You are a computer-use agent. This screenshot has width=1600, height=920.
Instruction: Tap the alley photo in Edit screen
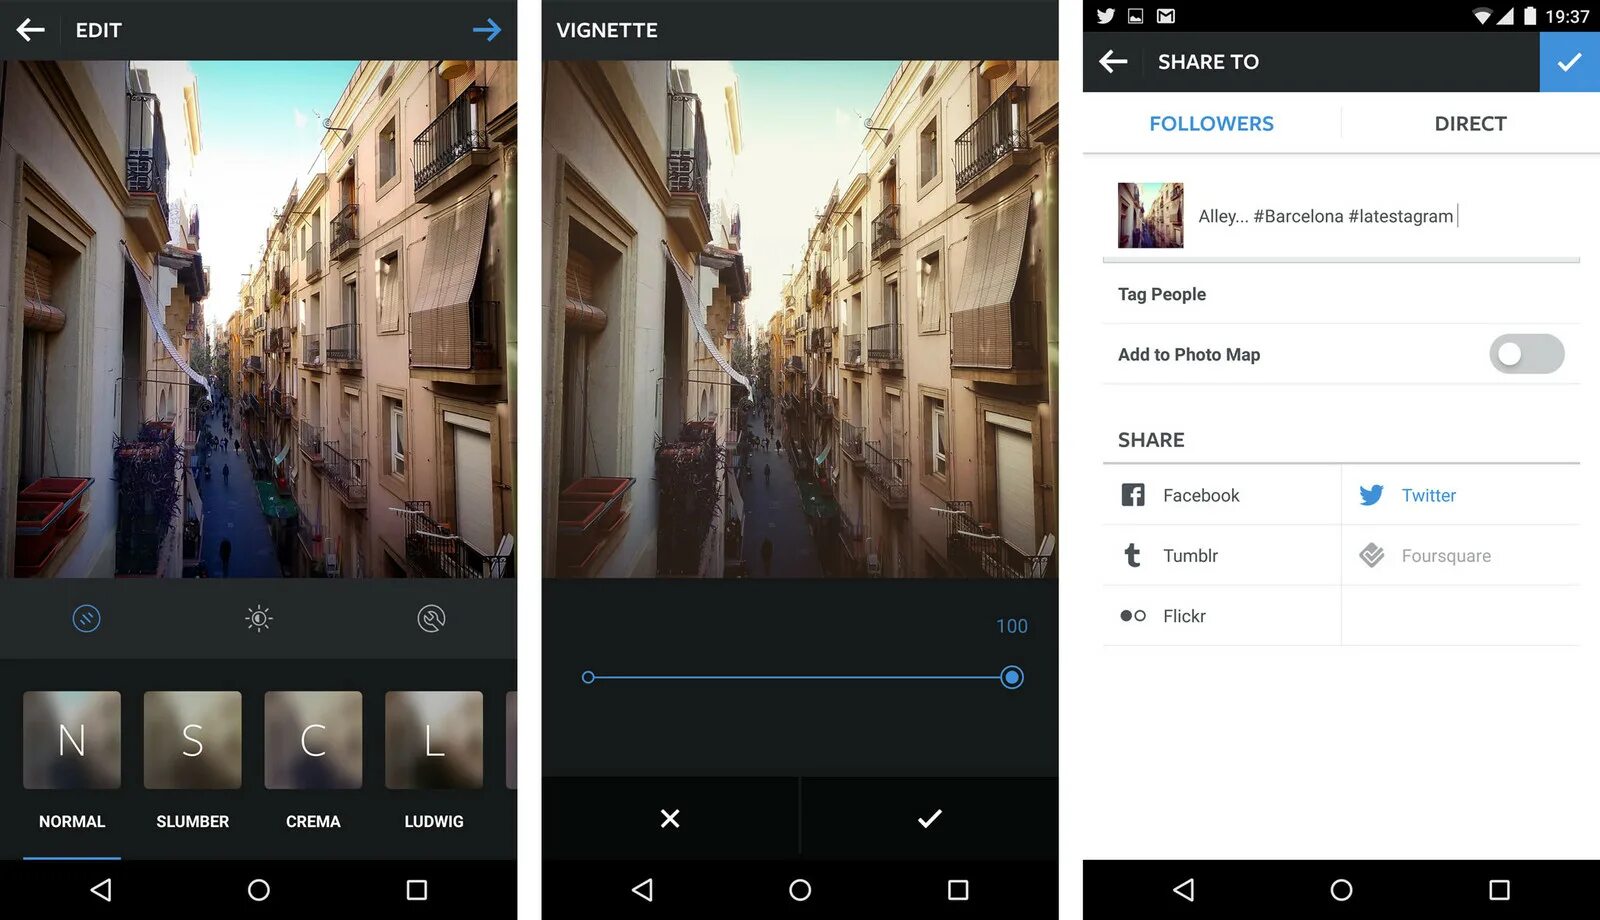coord(259,319)
